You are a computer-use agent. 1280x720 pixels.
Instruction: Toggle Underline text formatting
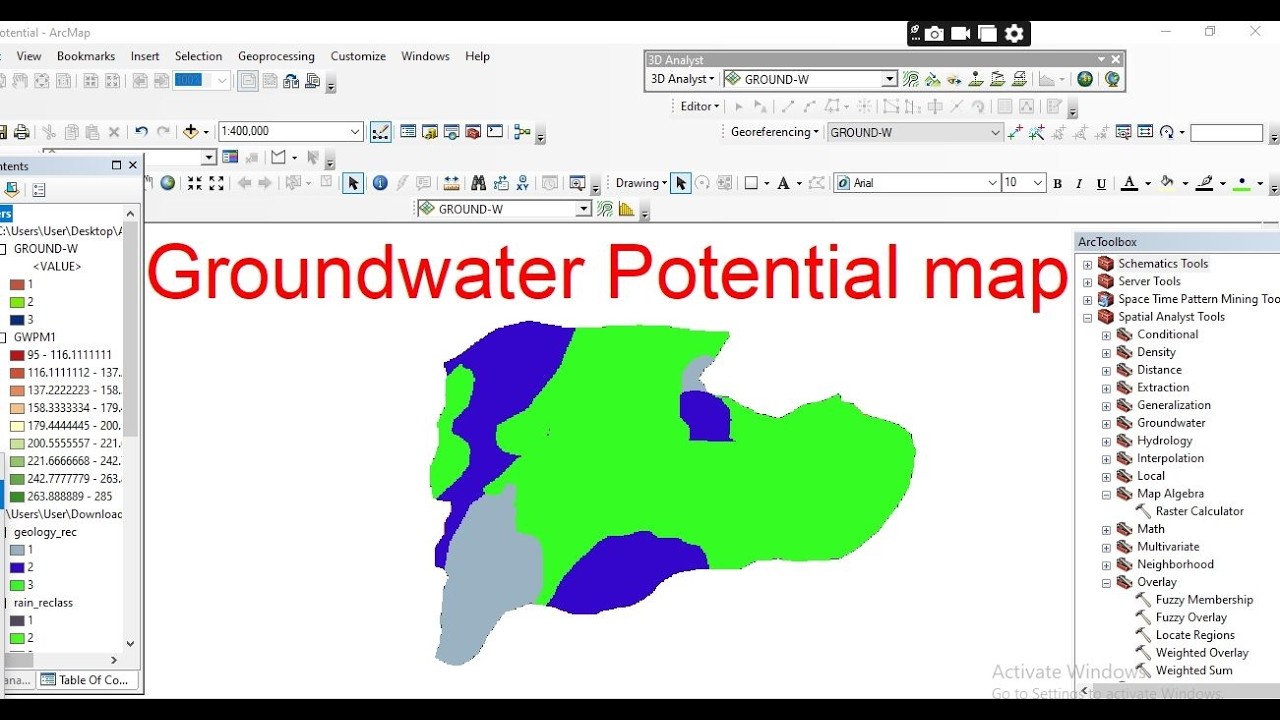1101,183
